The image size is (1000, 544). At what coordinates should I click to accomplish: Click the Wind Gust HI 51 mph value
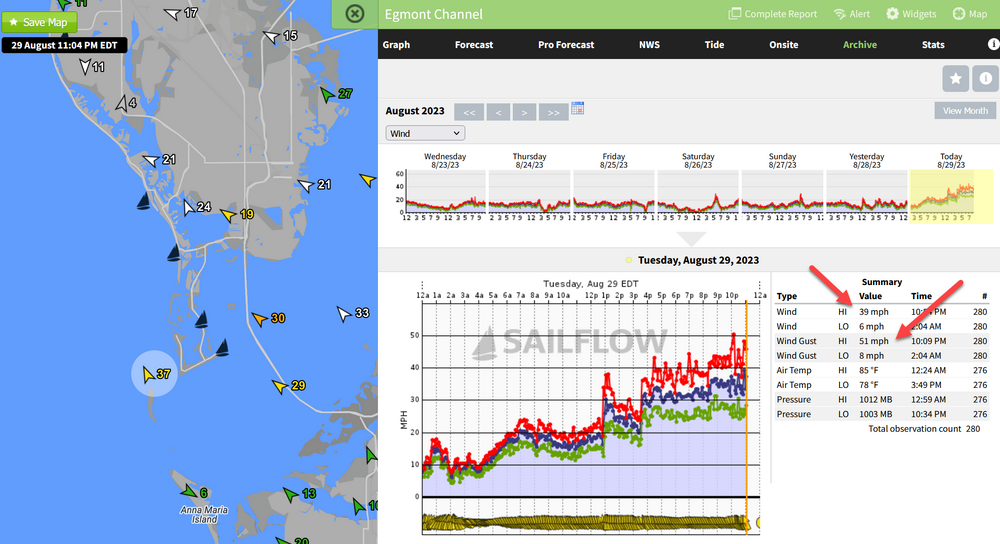[873, 341]
